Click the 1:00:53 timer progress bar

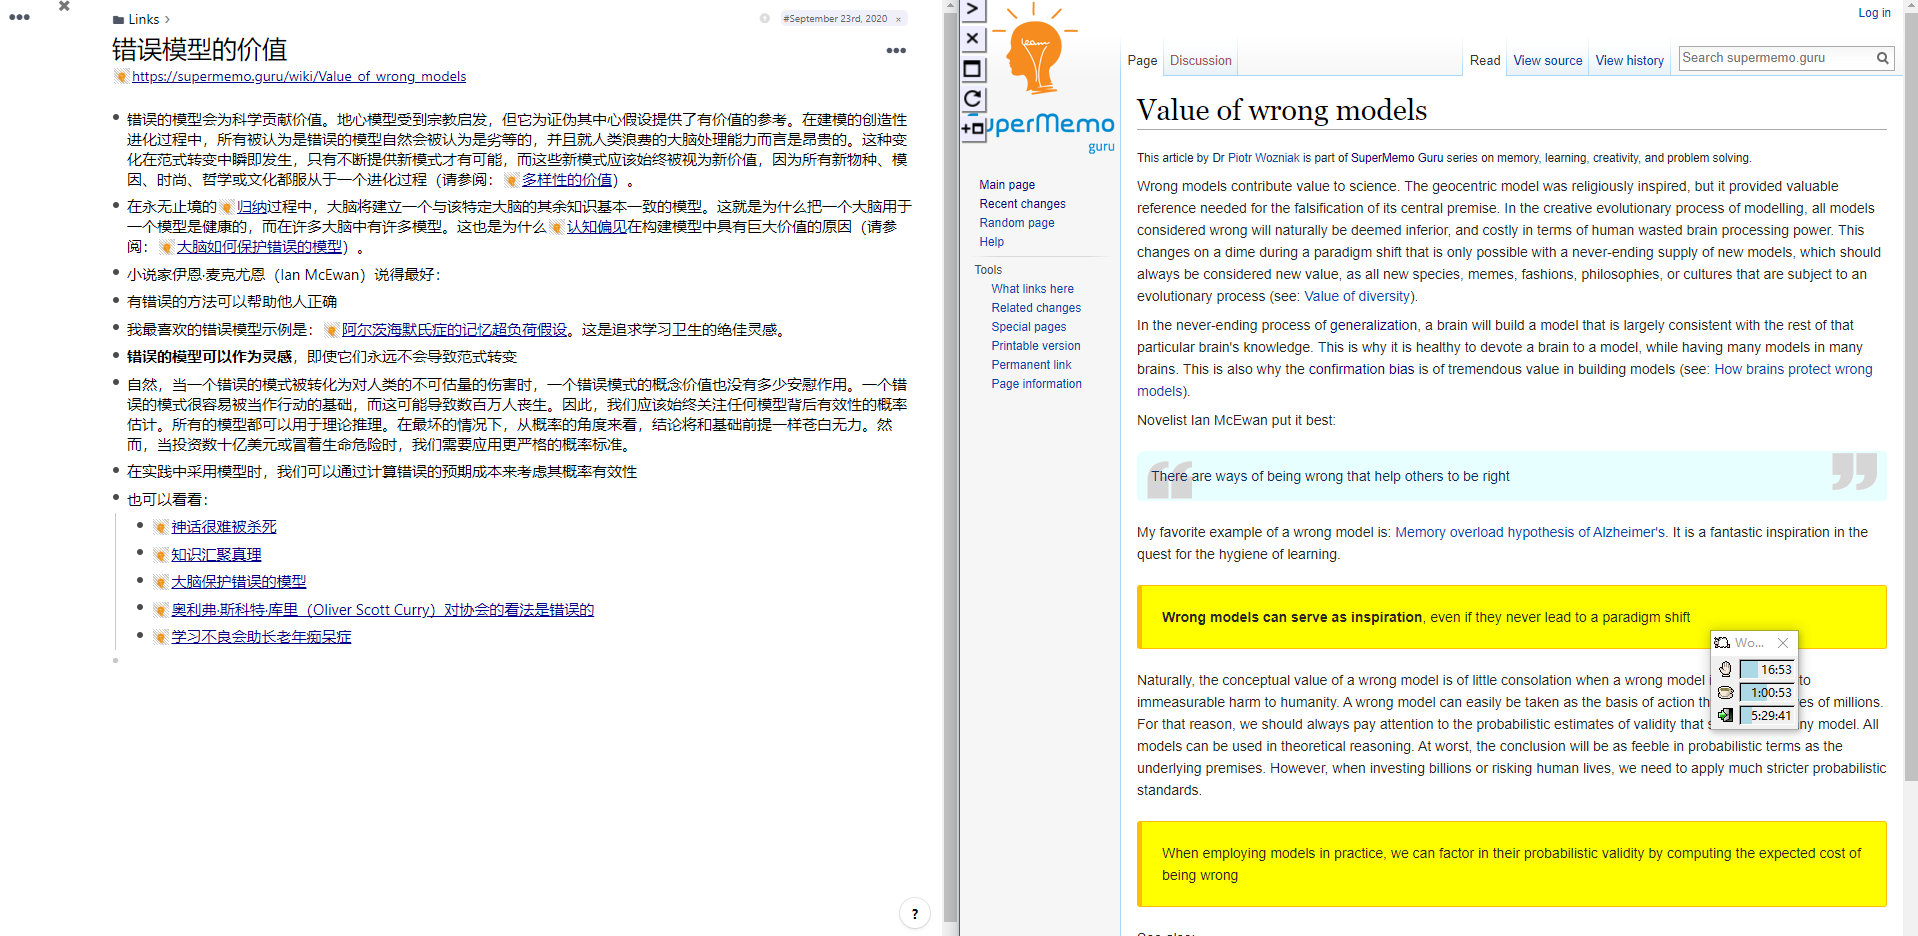[x=1766, y=692]
